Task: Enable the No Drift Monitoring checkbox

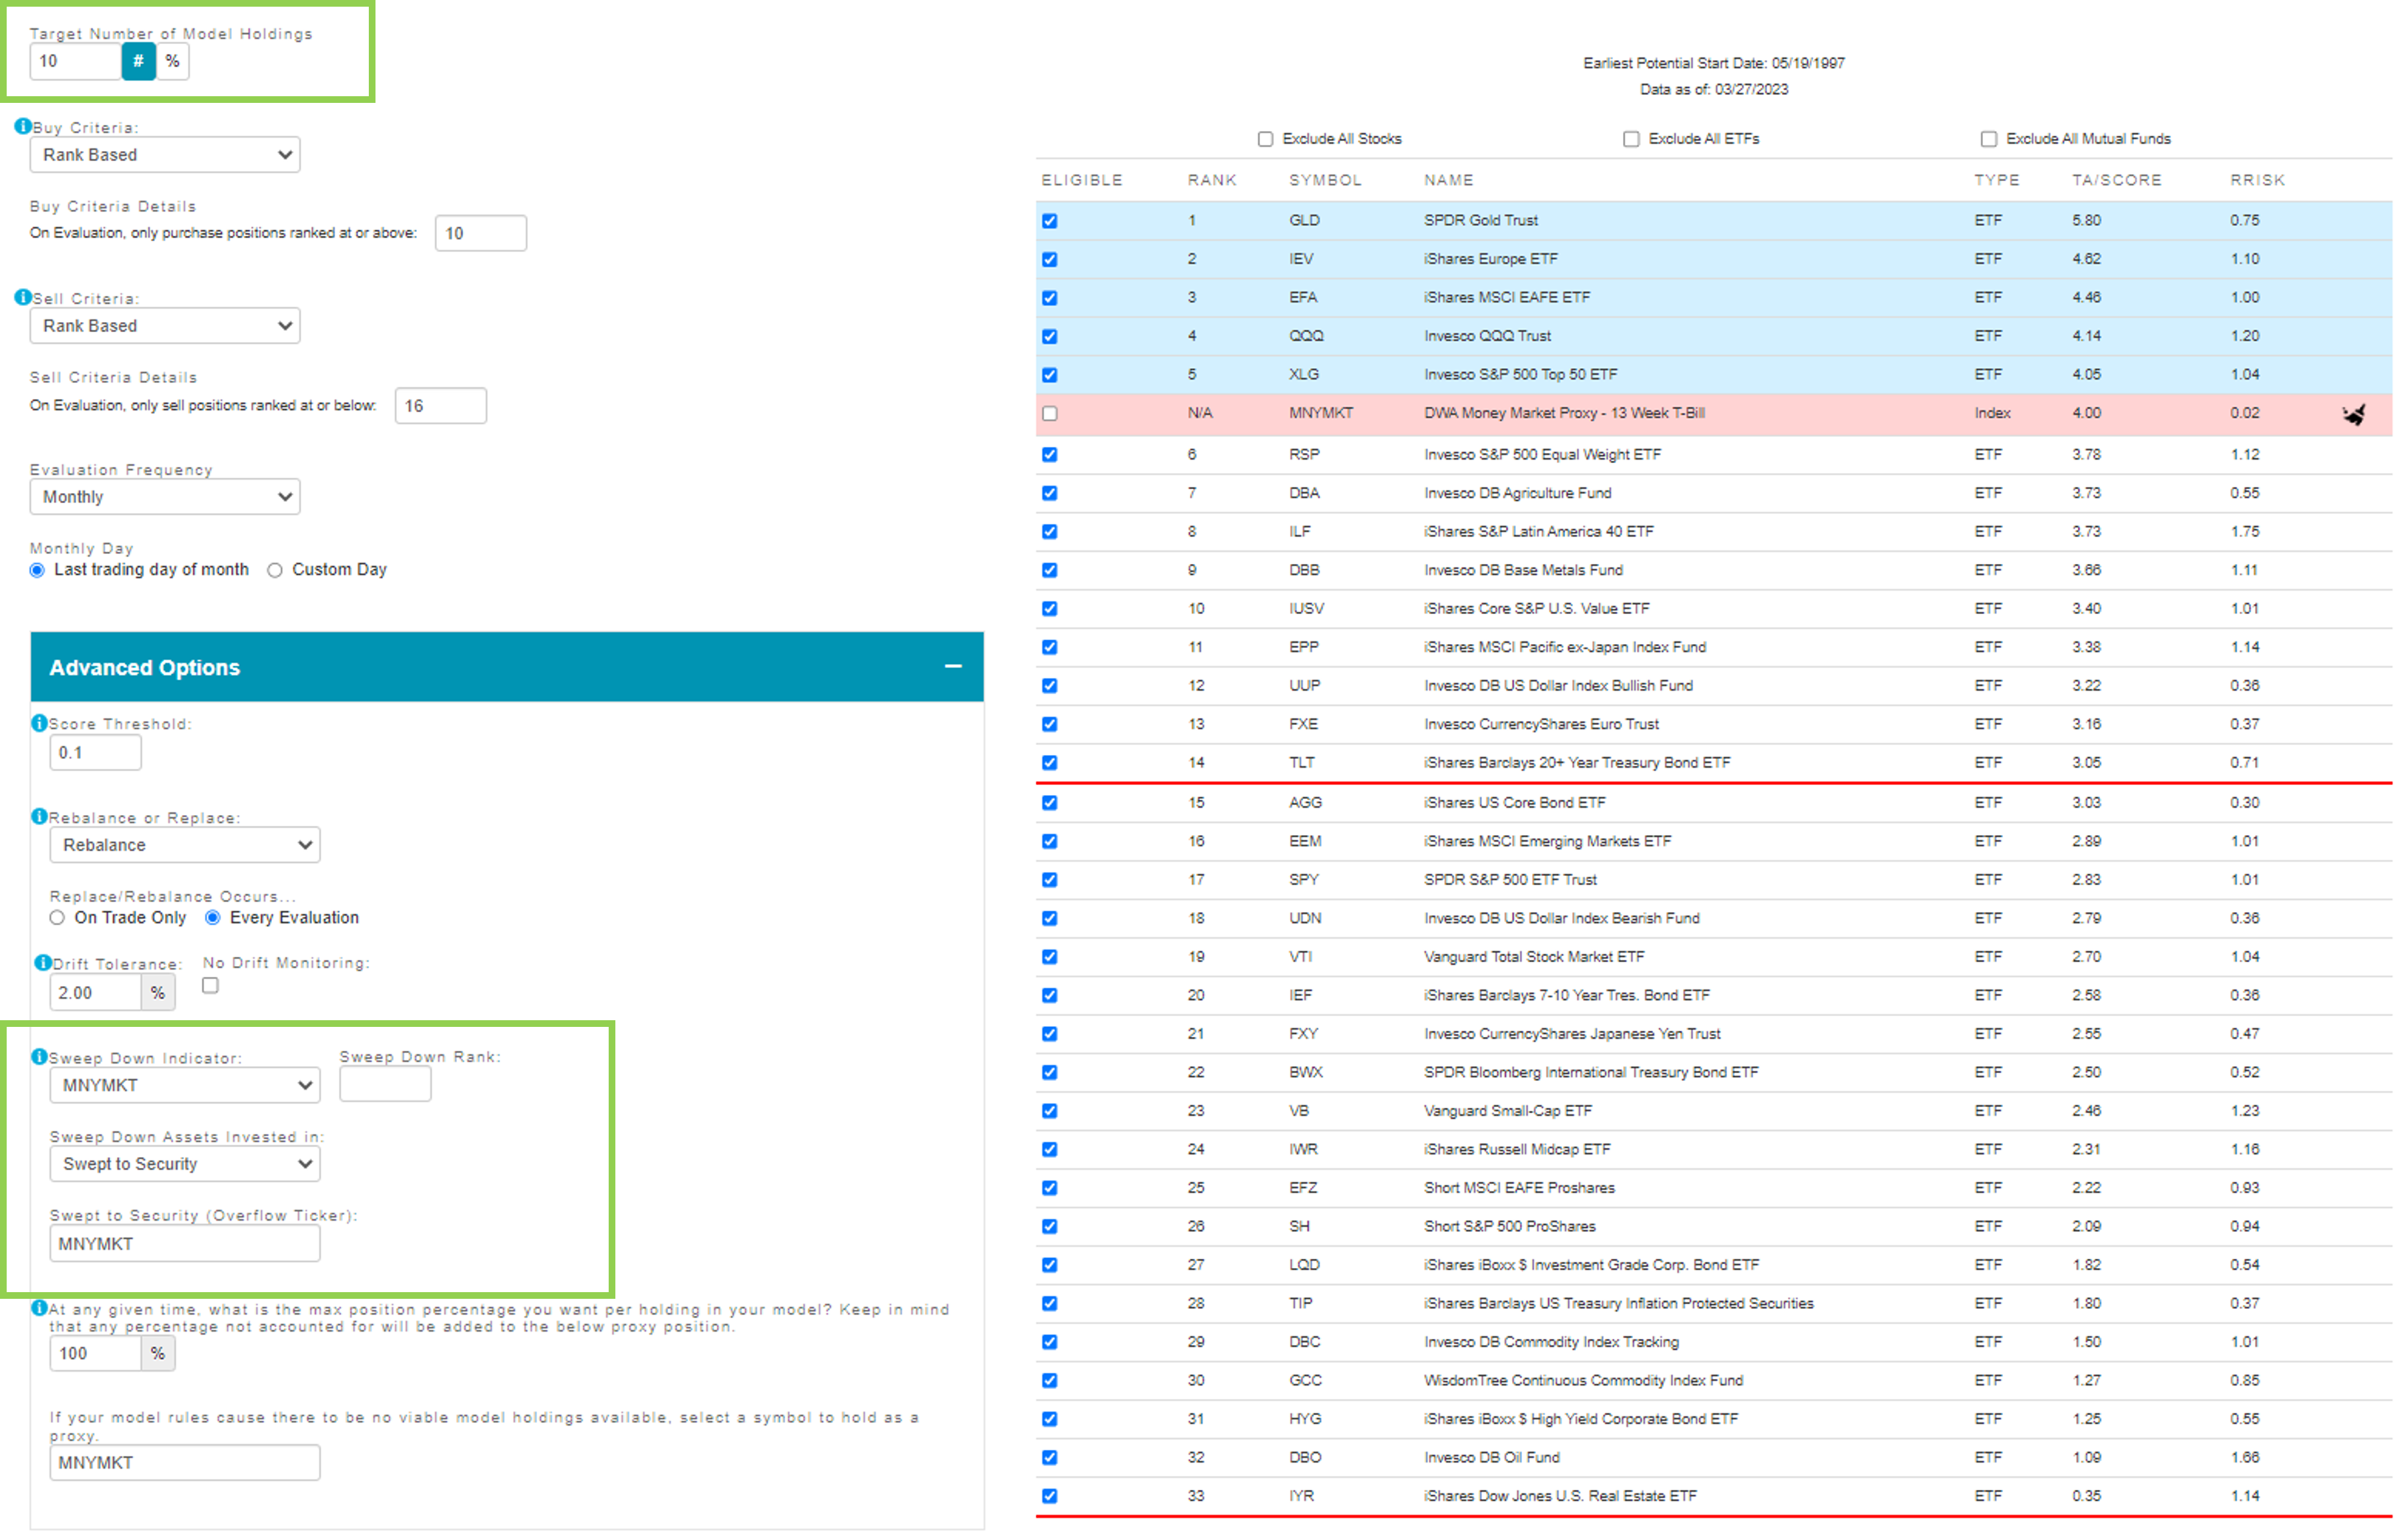Action: tap(210, 986)
